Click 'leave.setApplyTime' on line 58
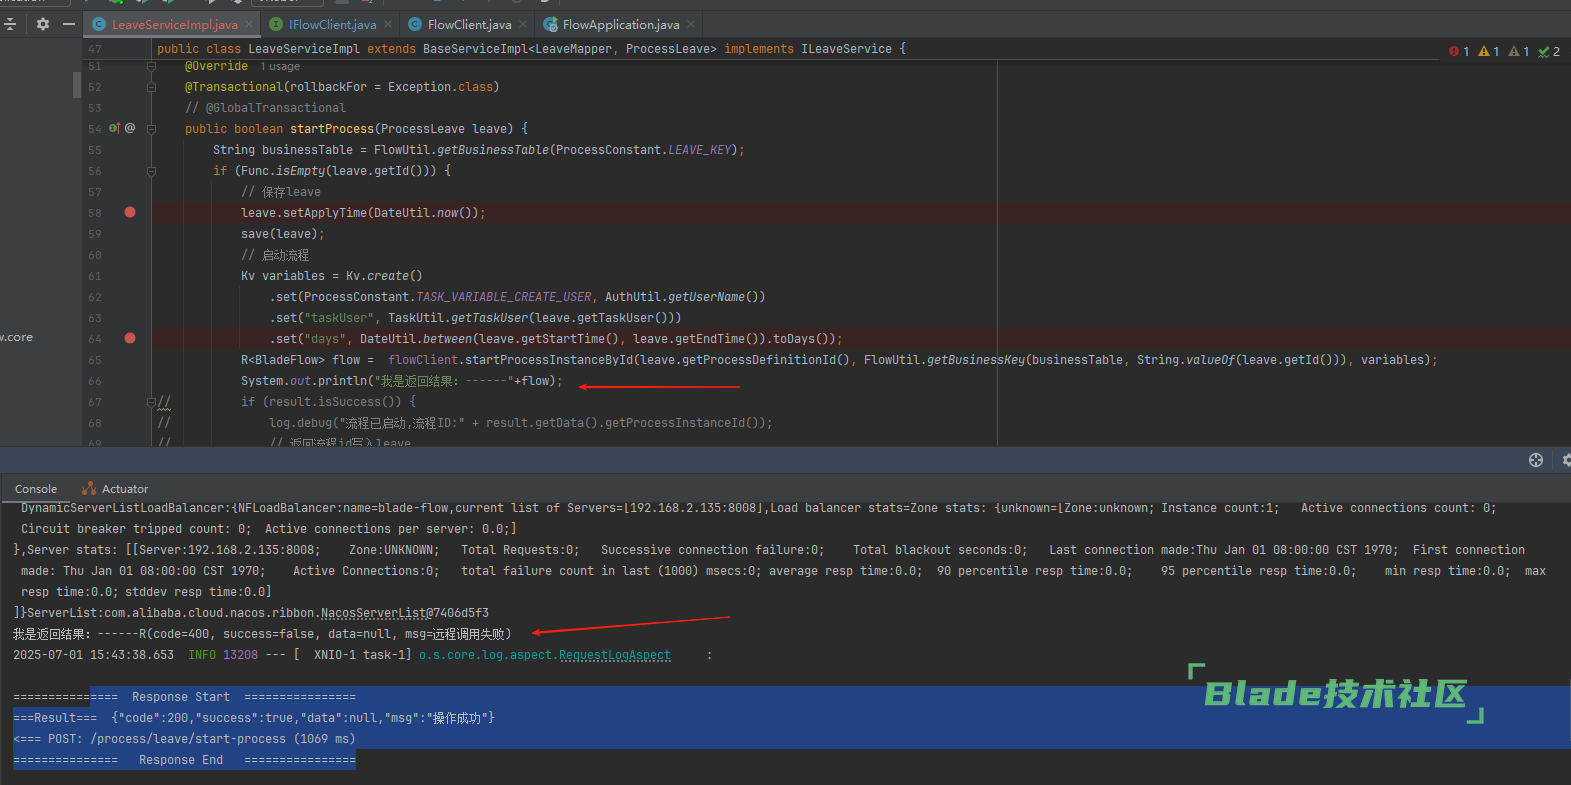Image resolution: width=1571 pixels, height=785 pixels. [x=304, y=213]
